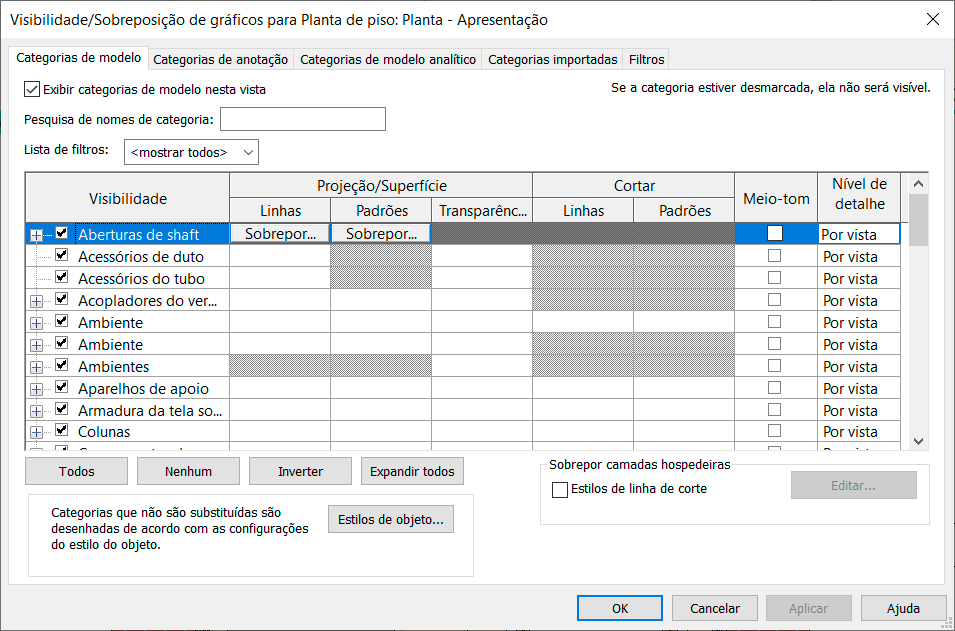Click the Expandir todos button
The height and width of the screenshot is (631, 955).
coord(412,471)
